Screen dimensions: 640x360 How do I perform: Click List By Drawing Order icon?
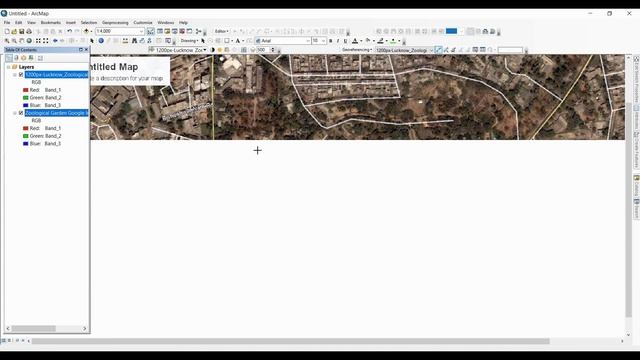[9, 58]
